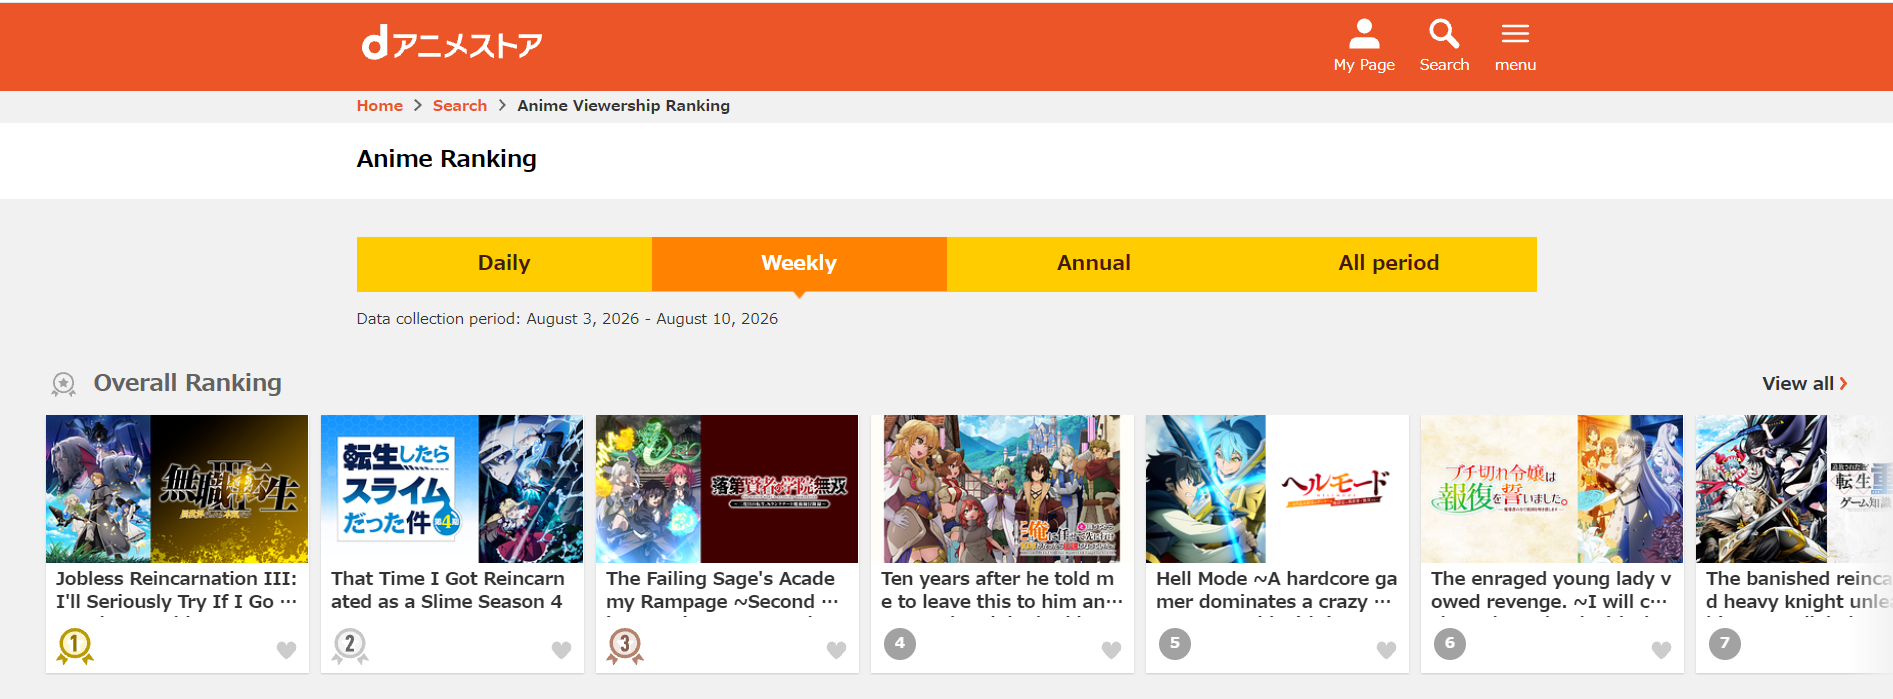Viewport: 1893px width, 699px height.
Task: Favorite Jobless Reincarnation III with heart
Action: point(287,650)
